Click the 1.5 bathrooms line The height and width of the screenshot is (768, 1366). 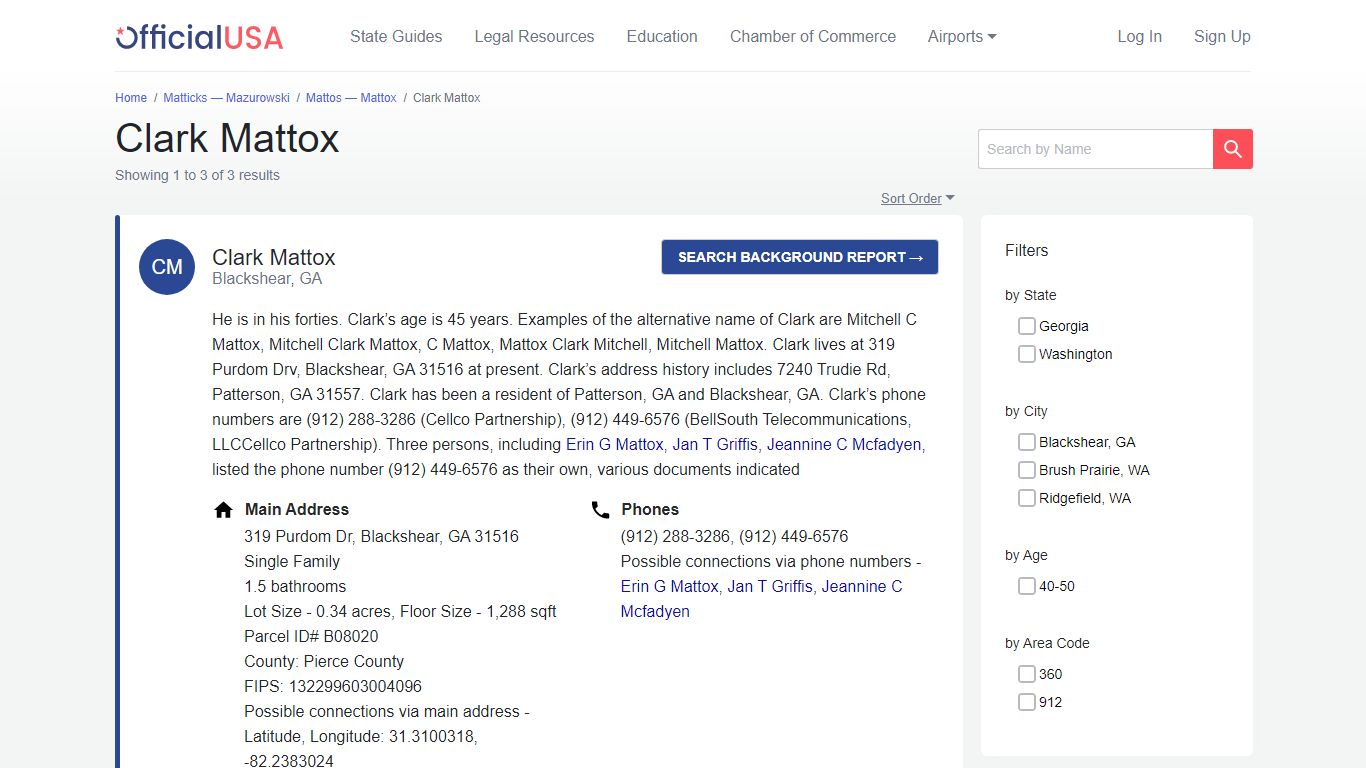pyautogui.click(x=295, y=587)
